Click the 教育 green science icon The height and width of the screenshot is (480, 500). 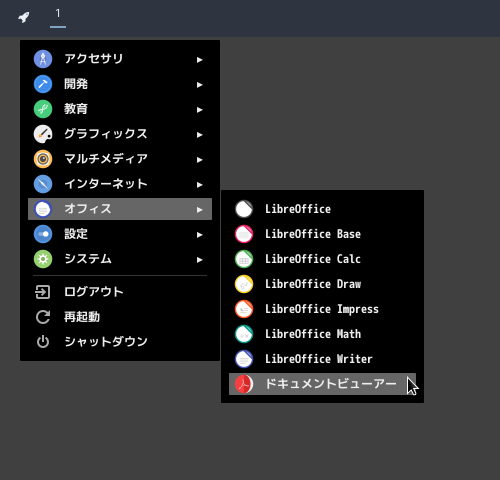tap(43, 109)
